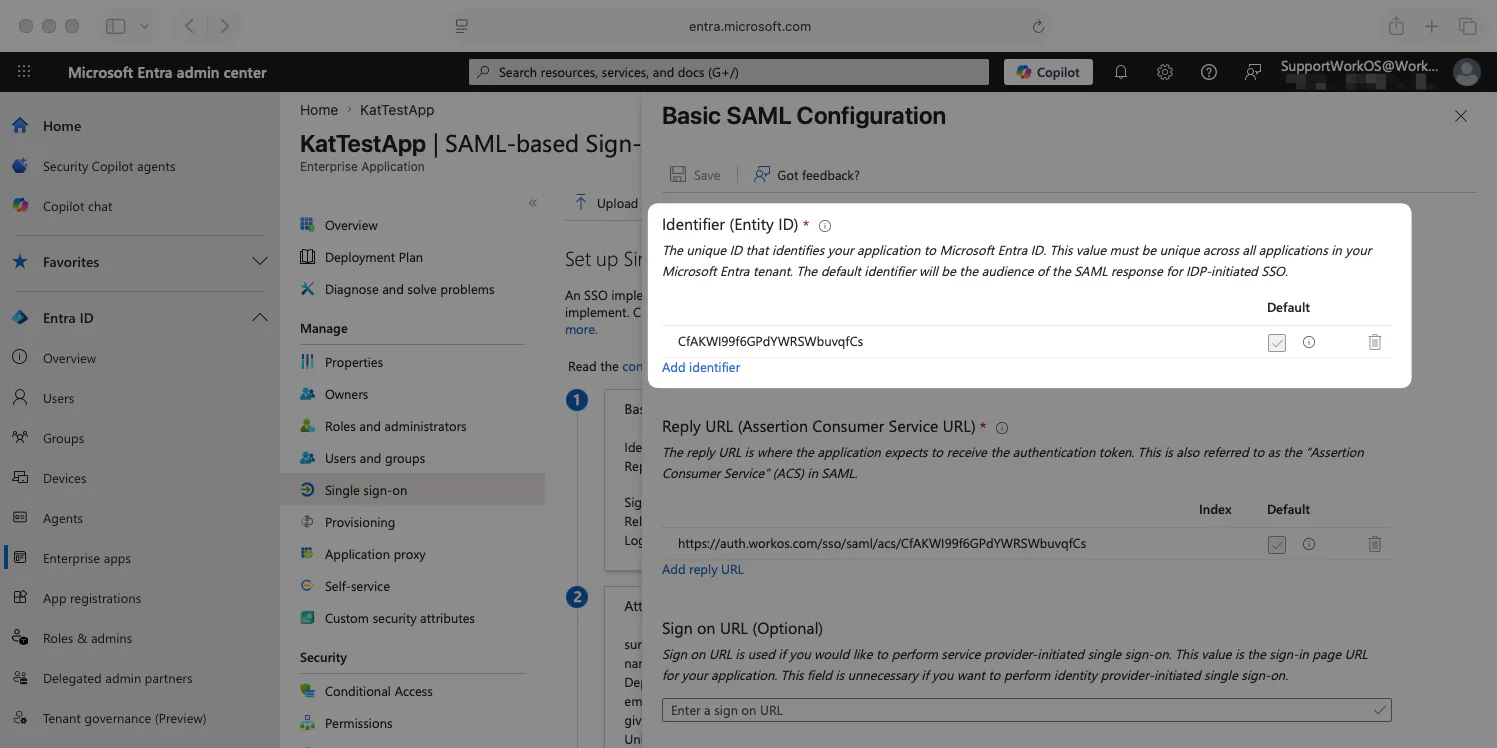The width and height of the screenshot is (1497, 748).
Task: Open the account avatar menu
Action: click(x=1467, y=72)
